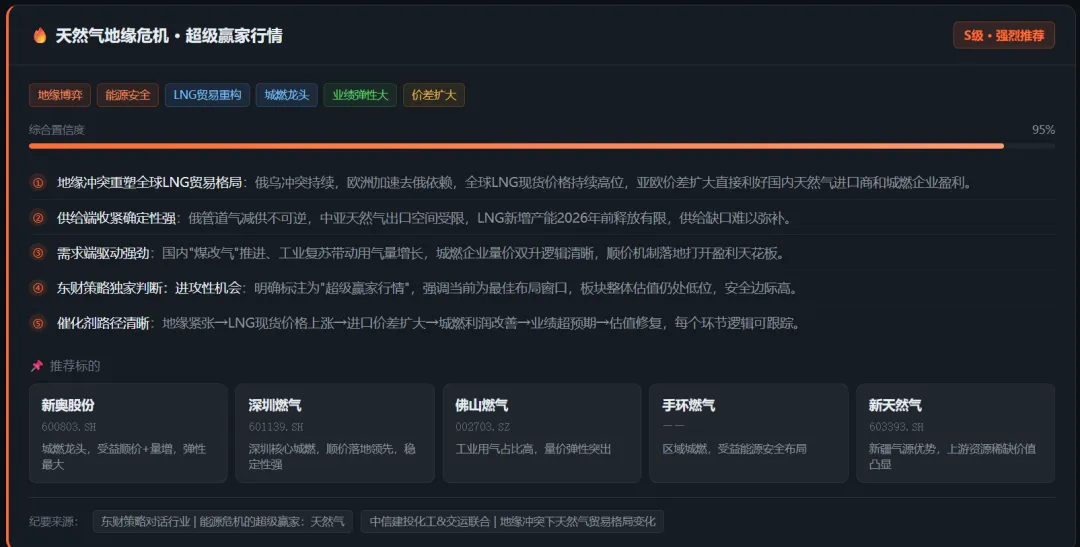Select the LNG贸易重构 tag
This screenshot has height=547, width=1080.
coord(207,95)
